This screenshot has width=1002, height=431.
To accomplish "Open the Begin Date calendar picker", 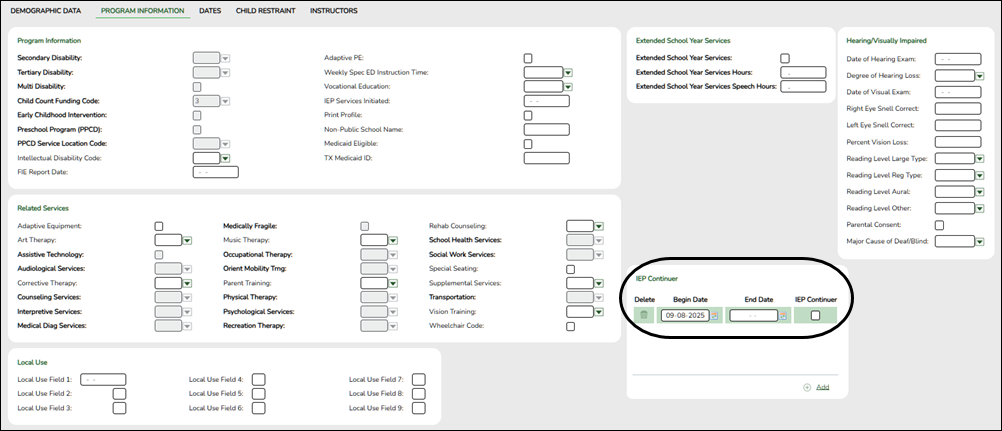I will click(x=714, y=316).
